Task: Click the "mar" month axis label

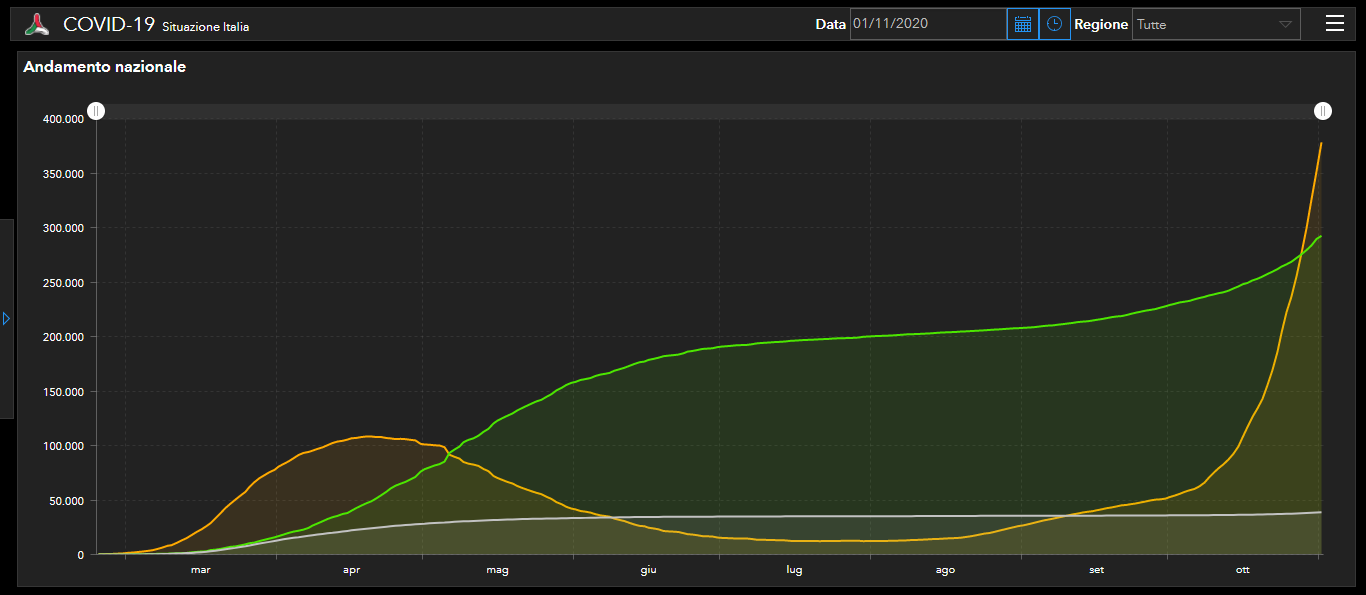Action: [200, 570]
